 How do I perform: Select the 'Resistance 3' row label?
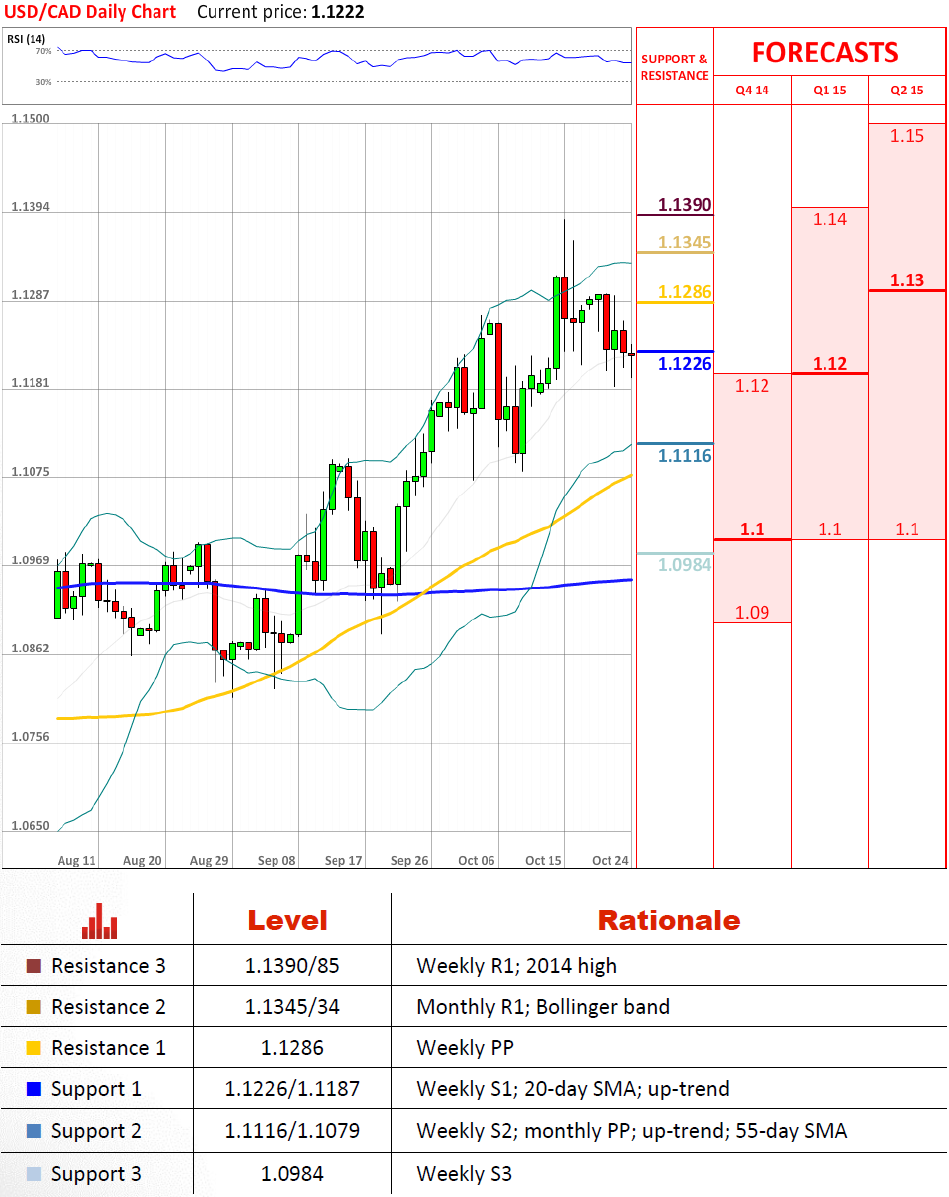coord(108,966)
